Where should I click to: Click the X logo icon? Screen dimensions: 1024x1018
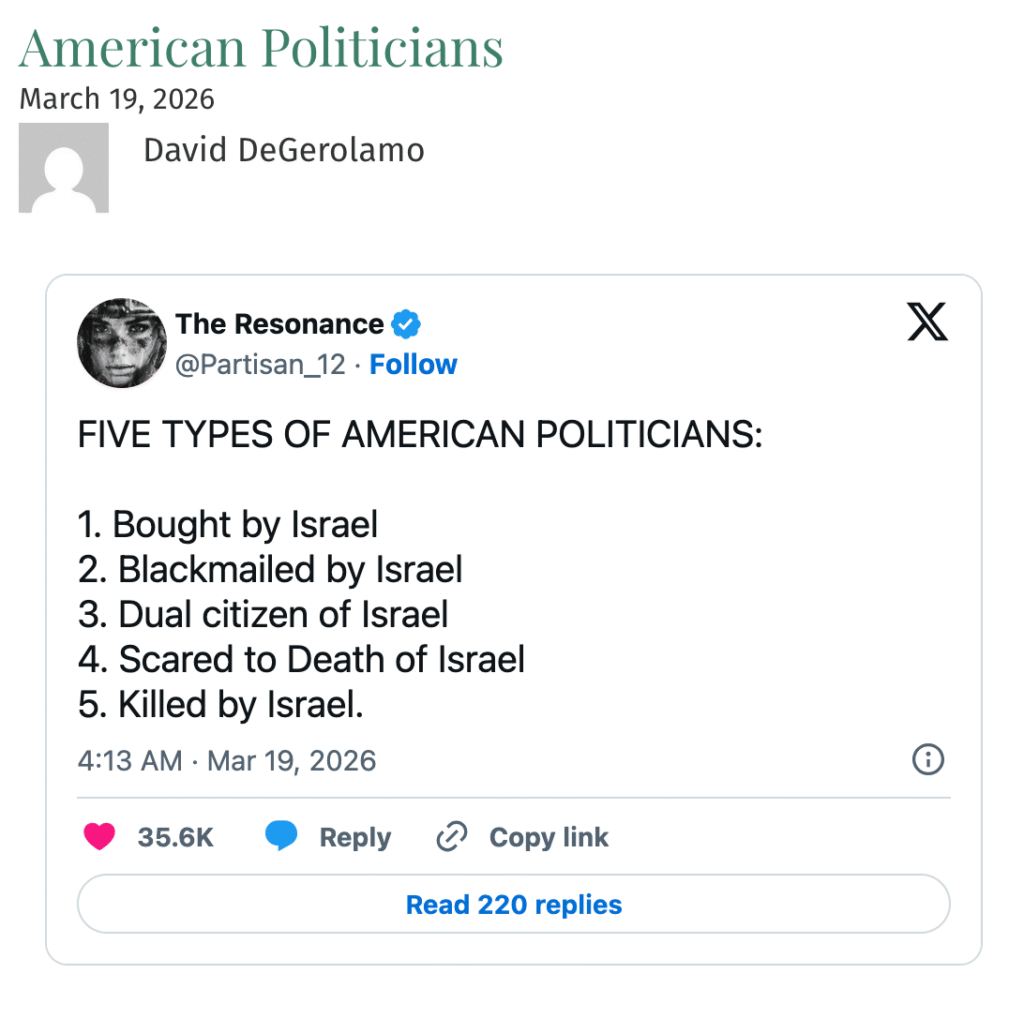(927, 322)
